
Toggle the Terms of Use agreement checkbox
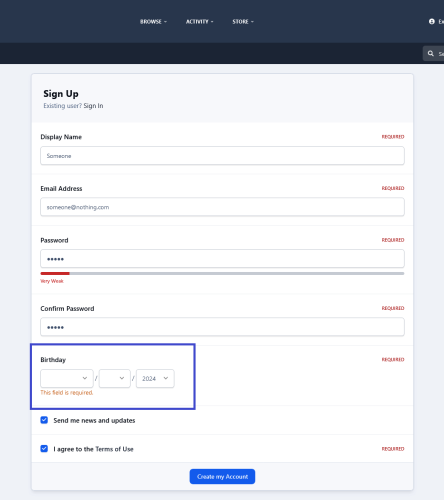coord(44,449)
